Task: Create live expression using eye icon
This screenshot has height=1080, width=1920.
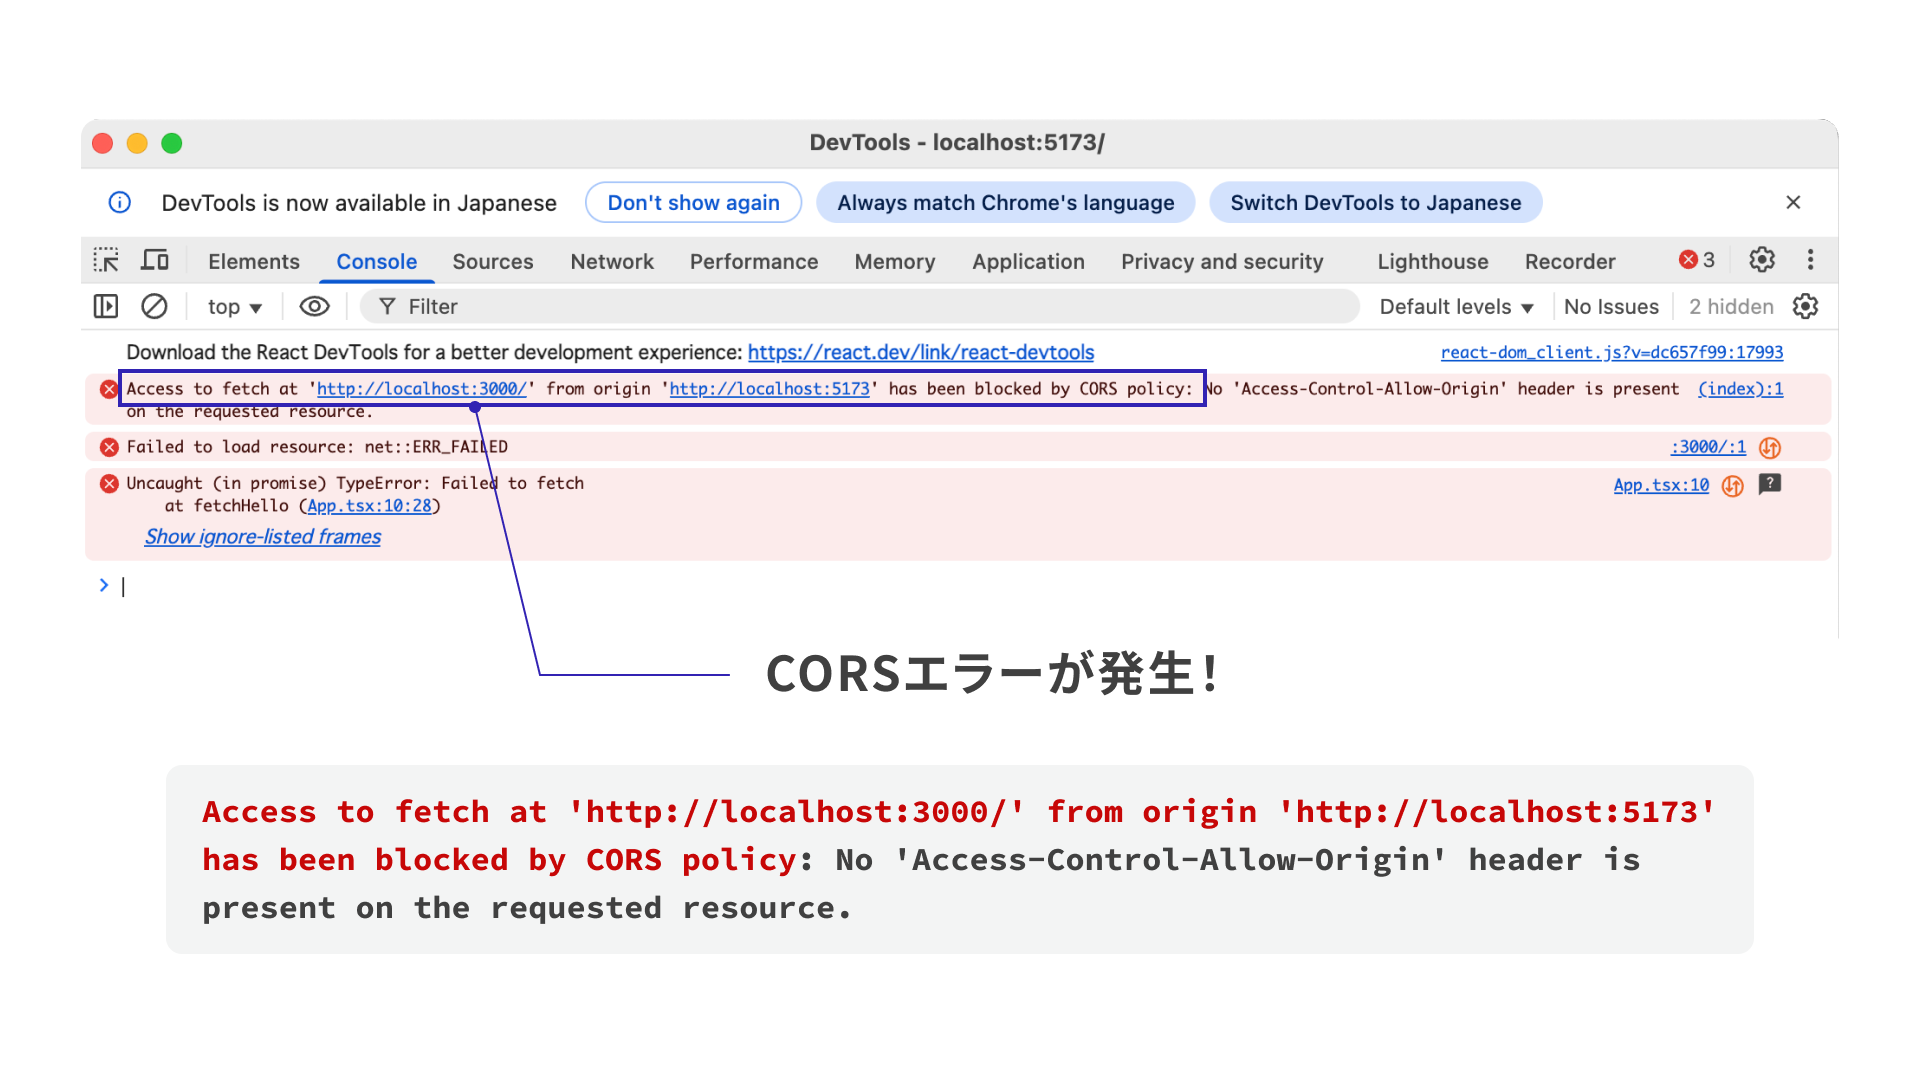Action: click(314, 307)
